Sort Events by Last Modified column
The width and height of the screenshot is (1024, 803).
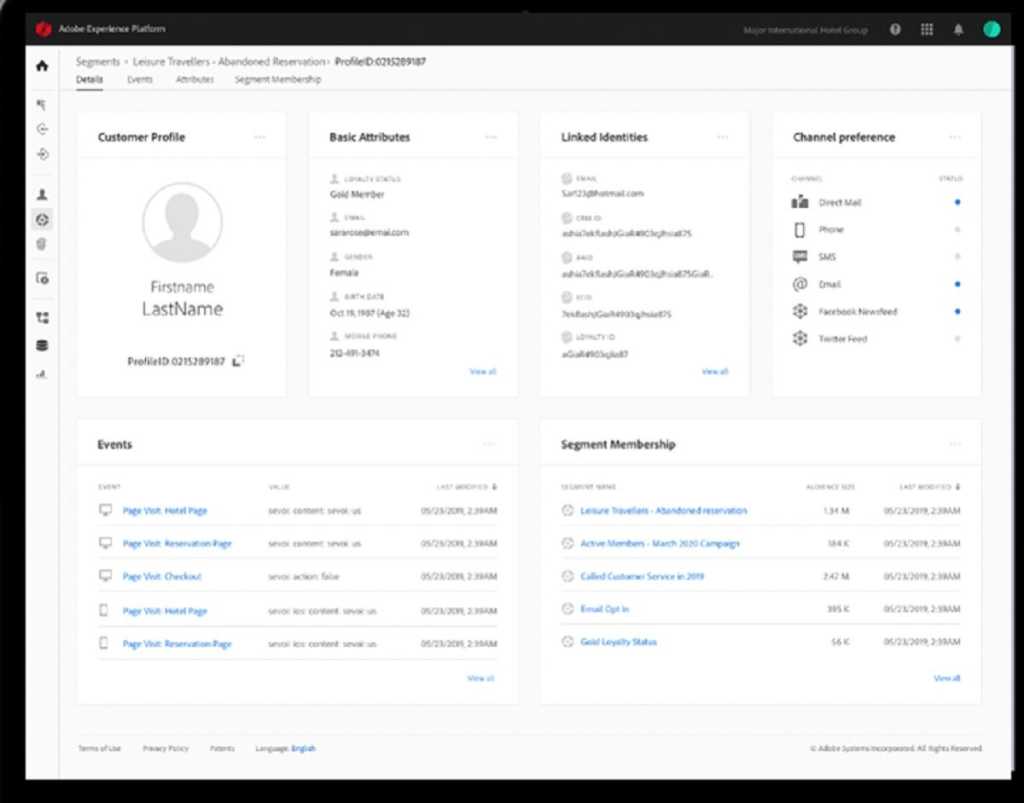[x=467, y=487]
